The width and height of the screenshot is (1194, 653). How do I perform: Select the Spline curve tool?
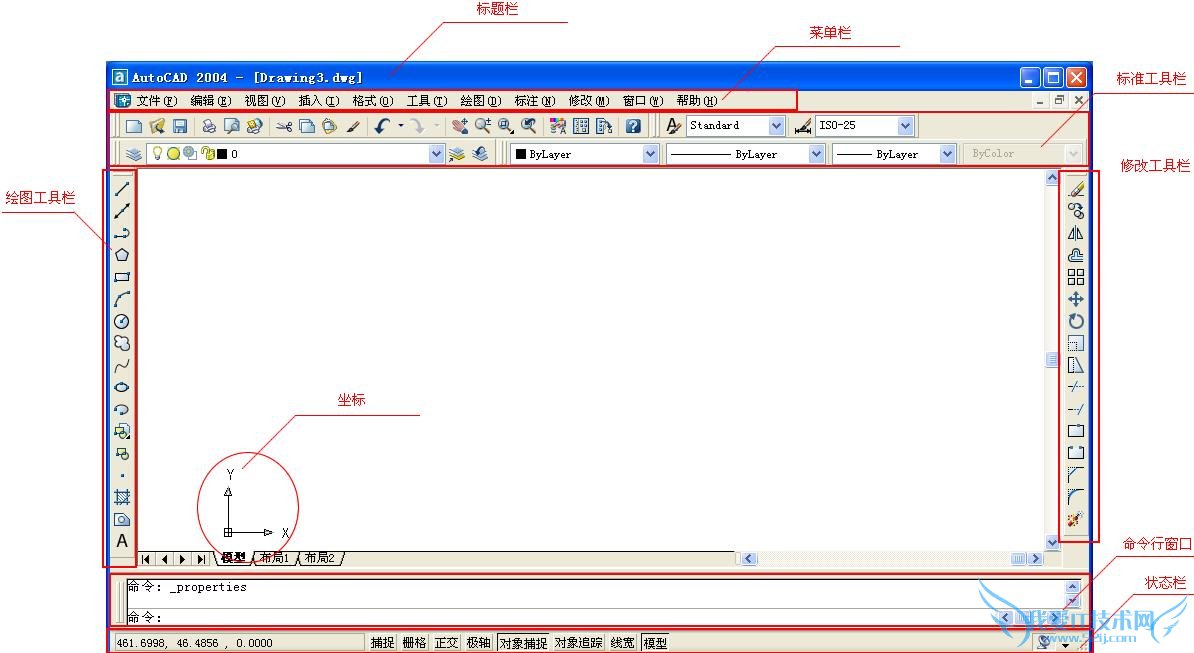click(x=122, y=365)
